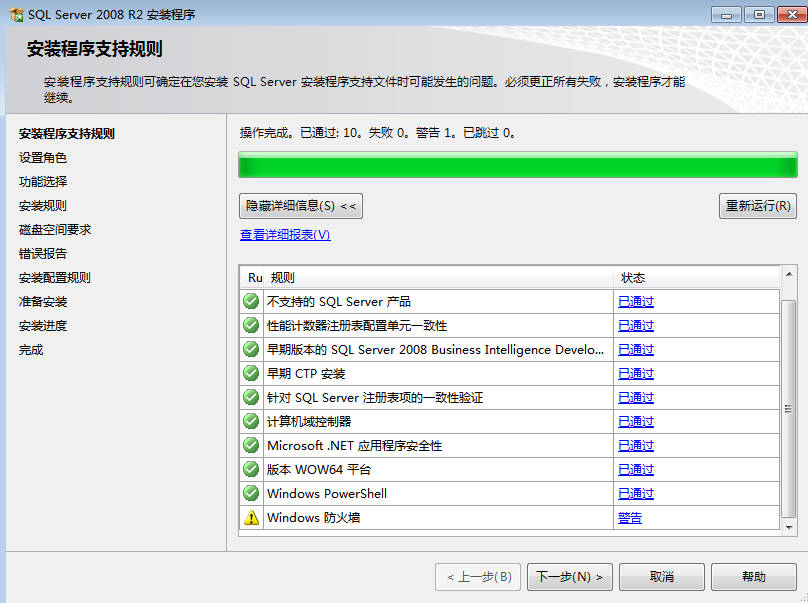808x603 pixels.
Task: Click the SQL Server setup title bar icon
Action: tap(16, 15)
